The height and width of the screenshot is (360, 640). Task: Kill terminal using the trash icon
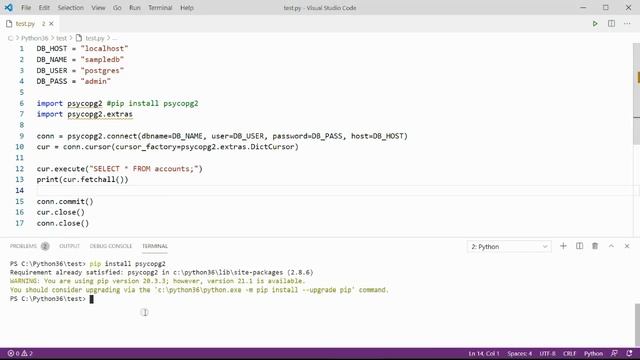pos(595,246)
